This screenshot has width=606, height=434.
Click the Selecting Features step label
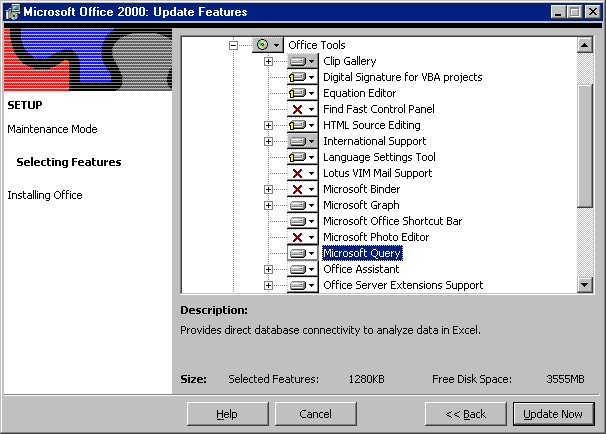tap(69, 162)
